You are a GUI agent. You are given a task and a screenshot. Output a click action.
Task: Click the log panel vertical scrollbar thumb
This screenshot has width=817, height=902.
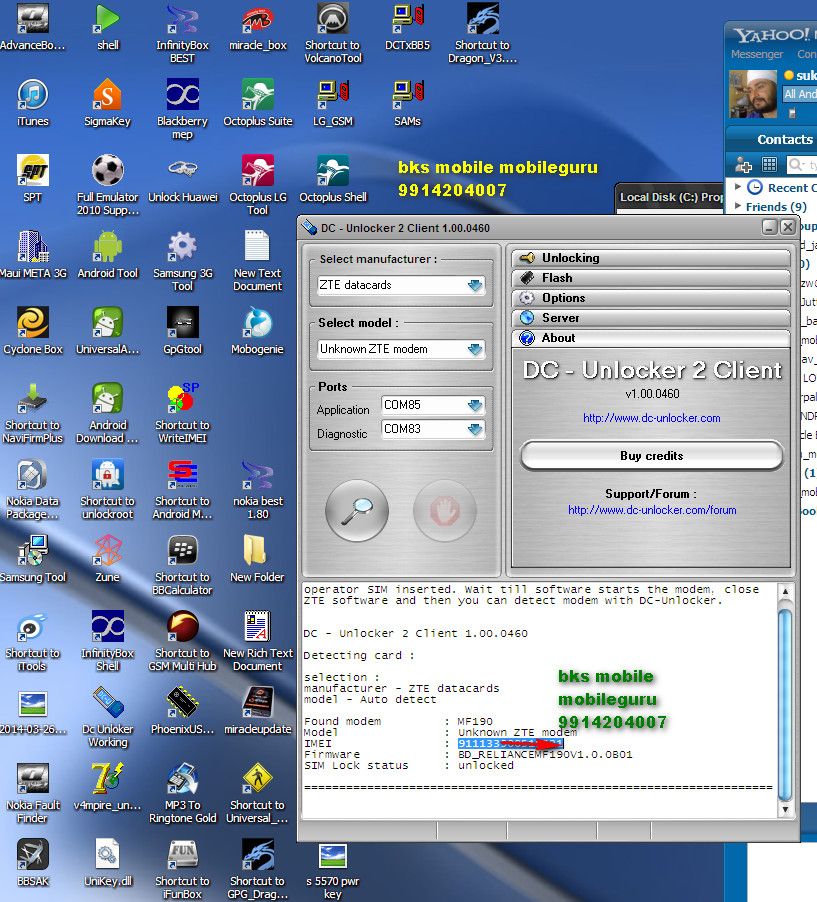pyautogui.click(x=785, y=705)
